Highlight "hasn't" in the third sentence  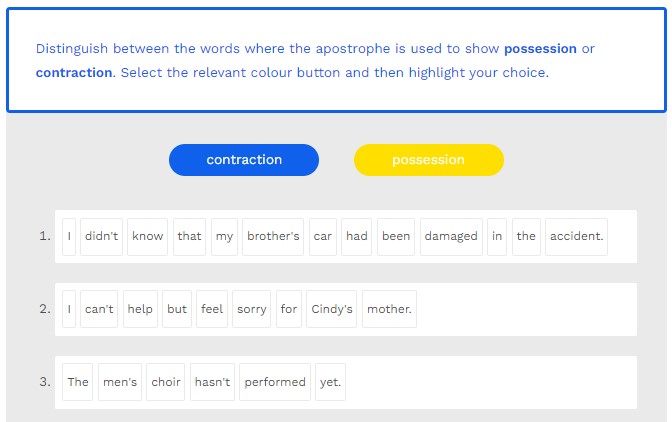point(212,383)
